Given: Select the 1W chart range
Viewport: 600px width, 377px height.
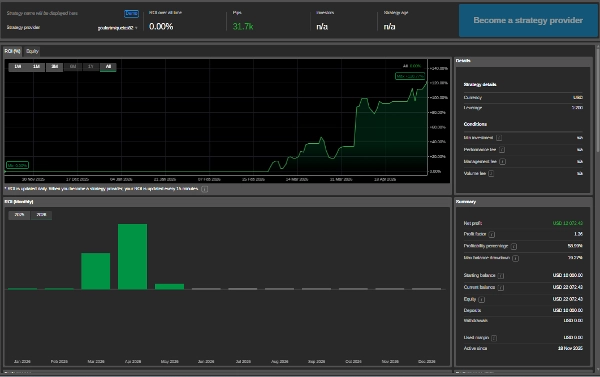Looking at the screenshot, I should [18, 67].
